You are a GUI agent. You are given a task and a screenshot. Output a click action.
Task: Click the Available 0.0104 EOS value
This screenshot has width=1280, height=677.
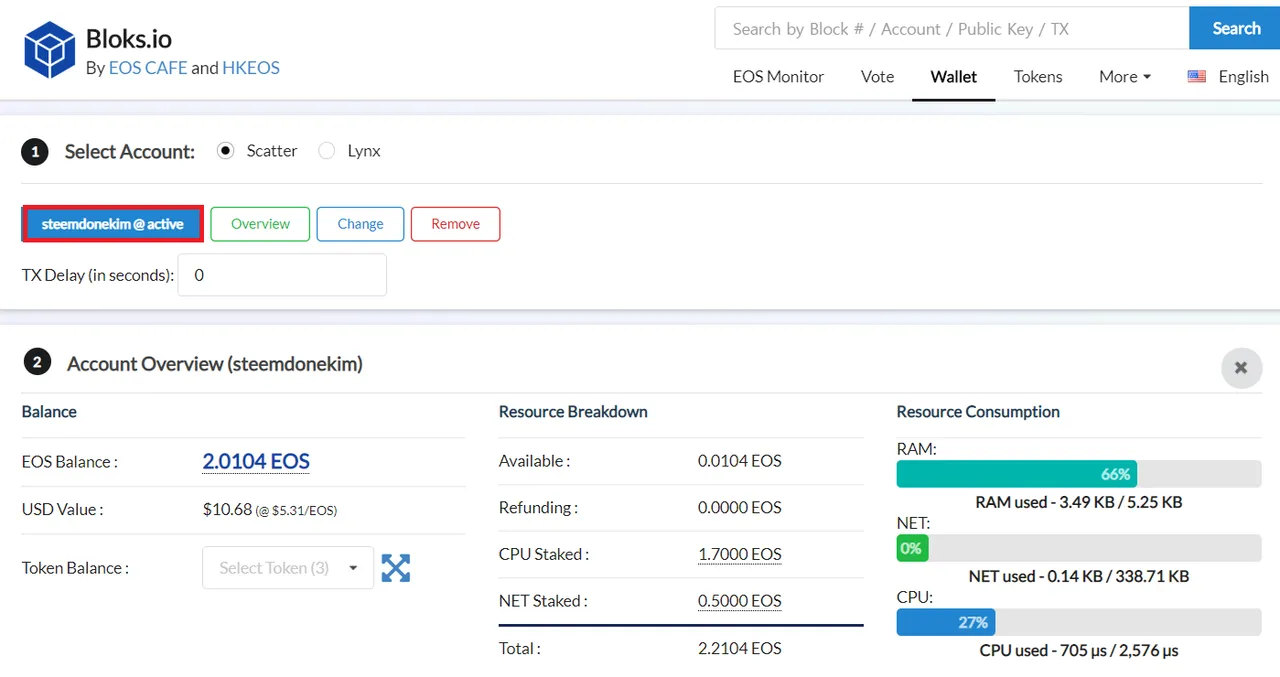(740, 461)
